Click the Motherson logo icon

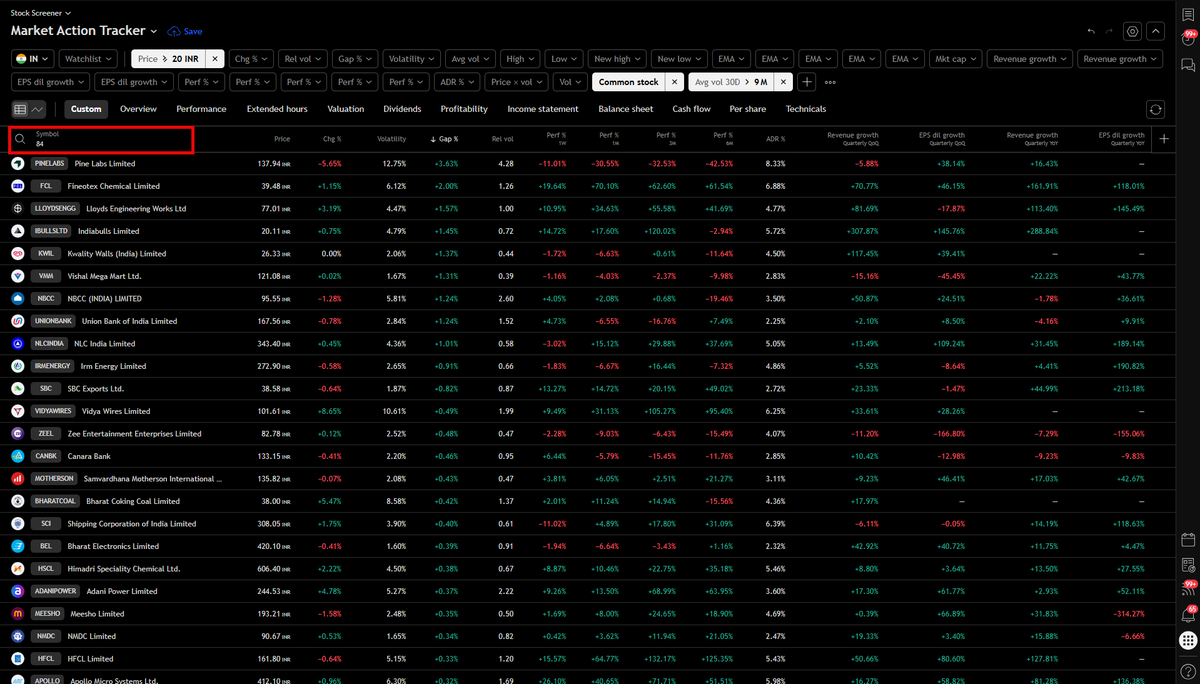click(18, 479)
